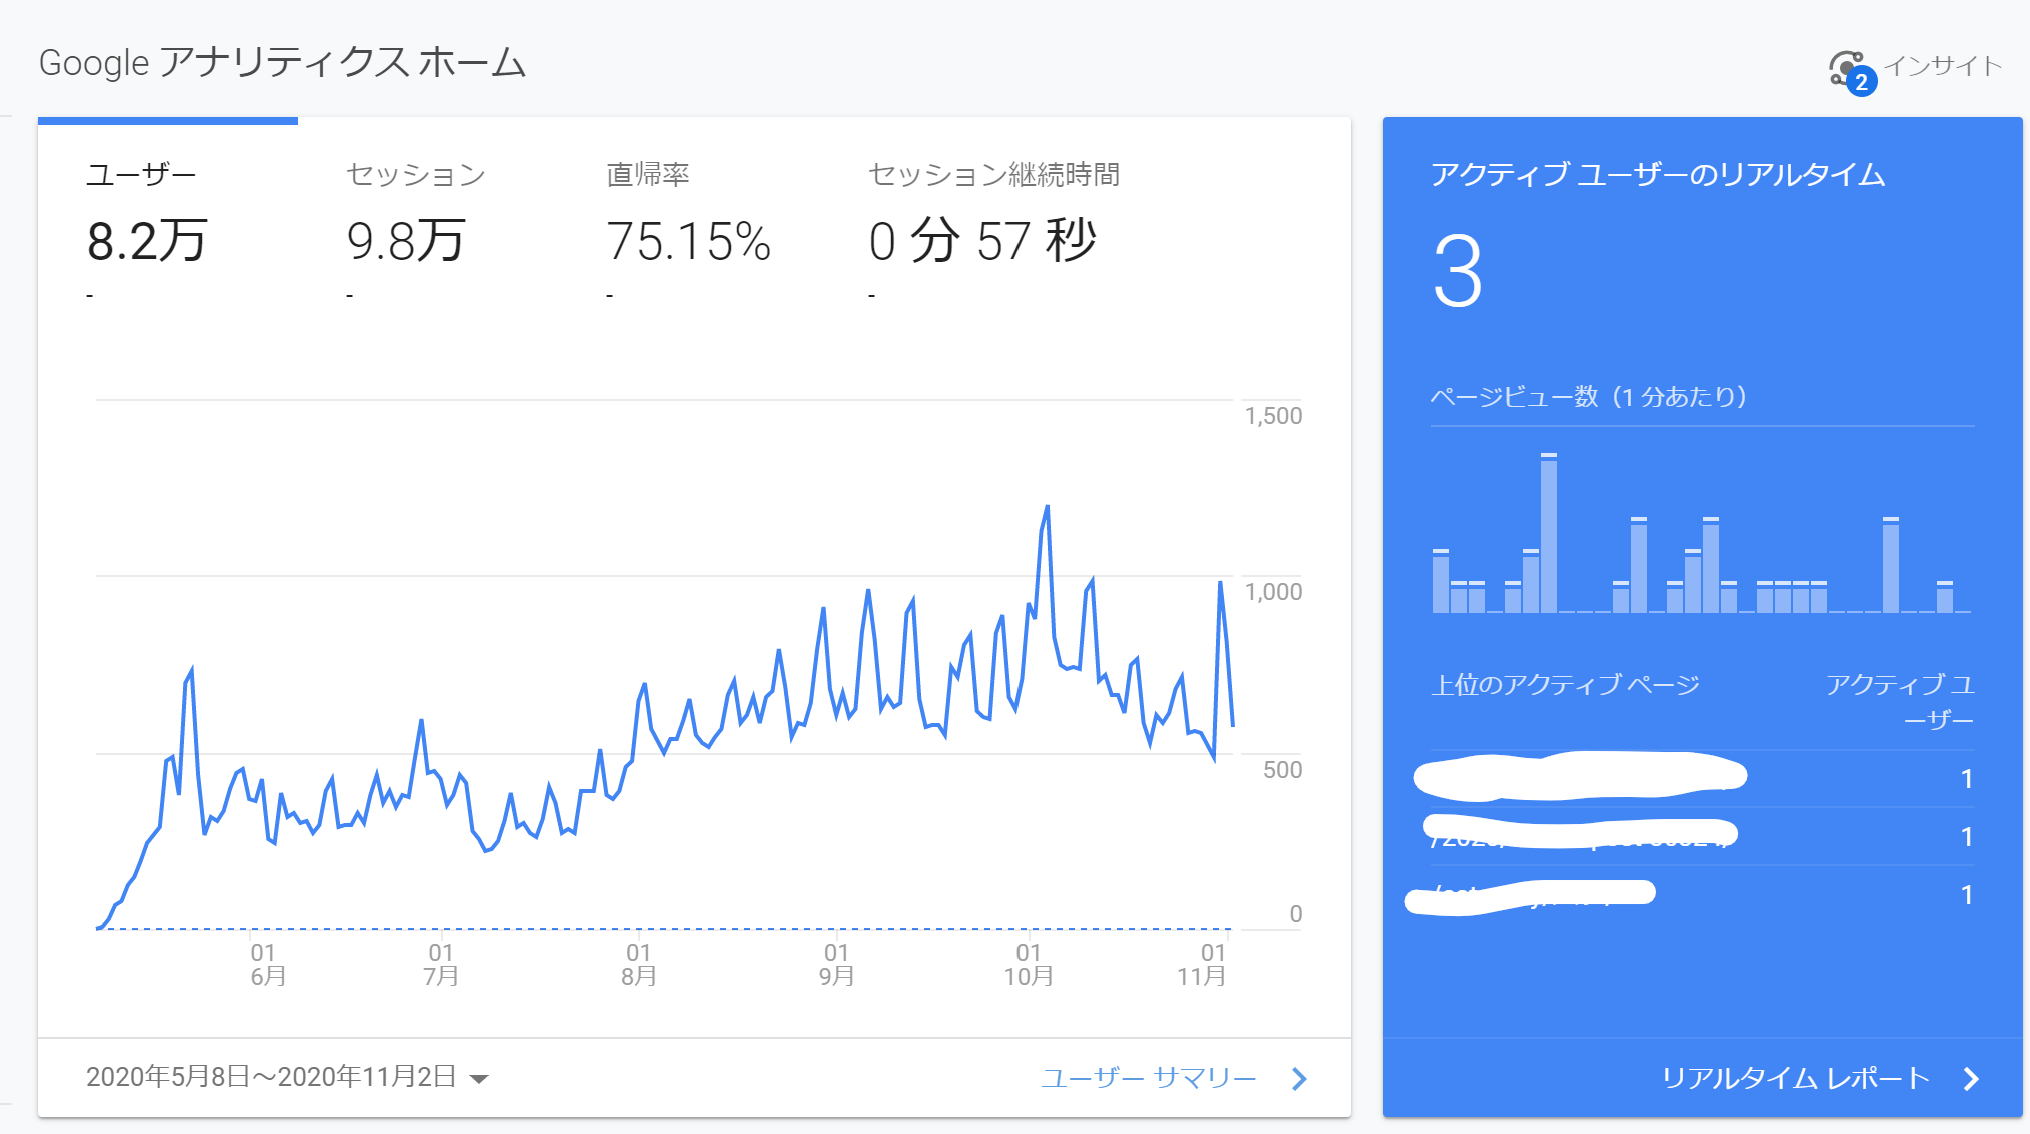Select the アクティブ ユーザーのリアルタイム header
2030x1134 pixels.
(x=1656, y=174)
